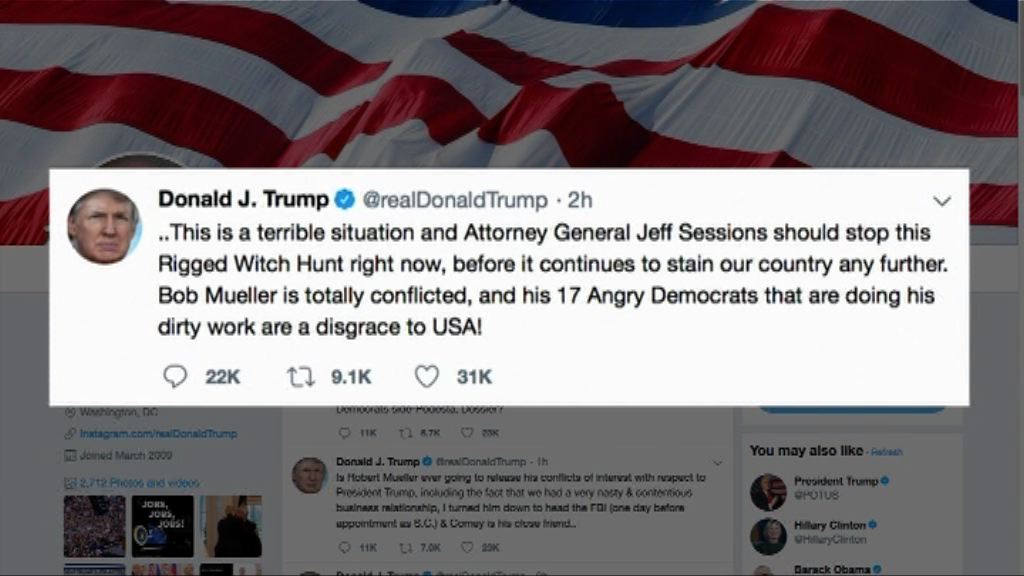Image resolution: width=1024 pixels, height=576 pixels.
Task: Retweet the highlighted tweet with 9.1K retweets
Action: (x=300, y=377)
